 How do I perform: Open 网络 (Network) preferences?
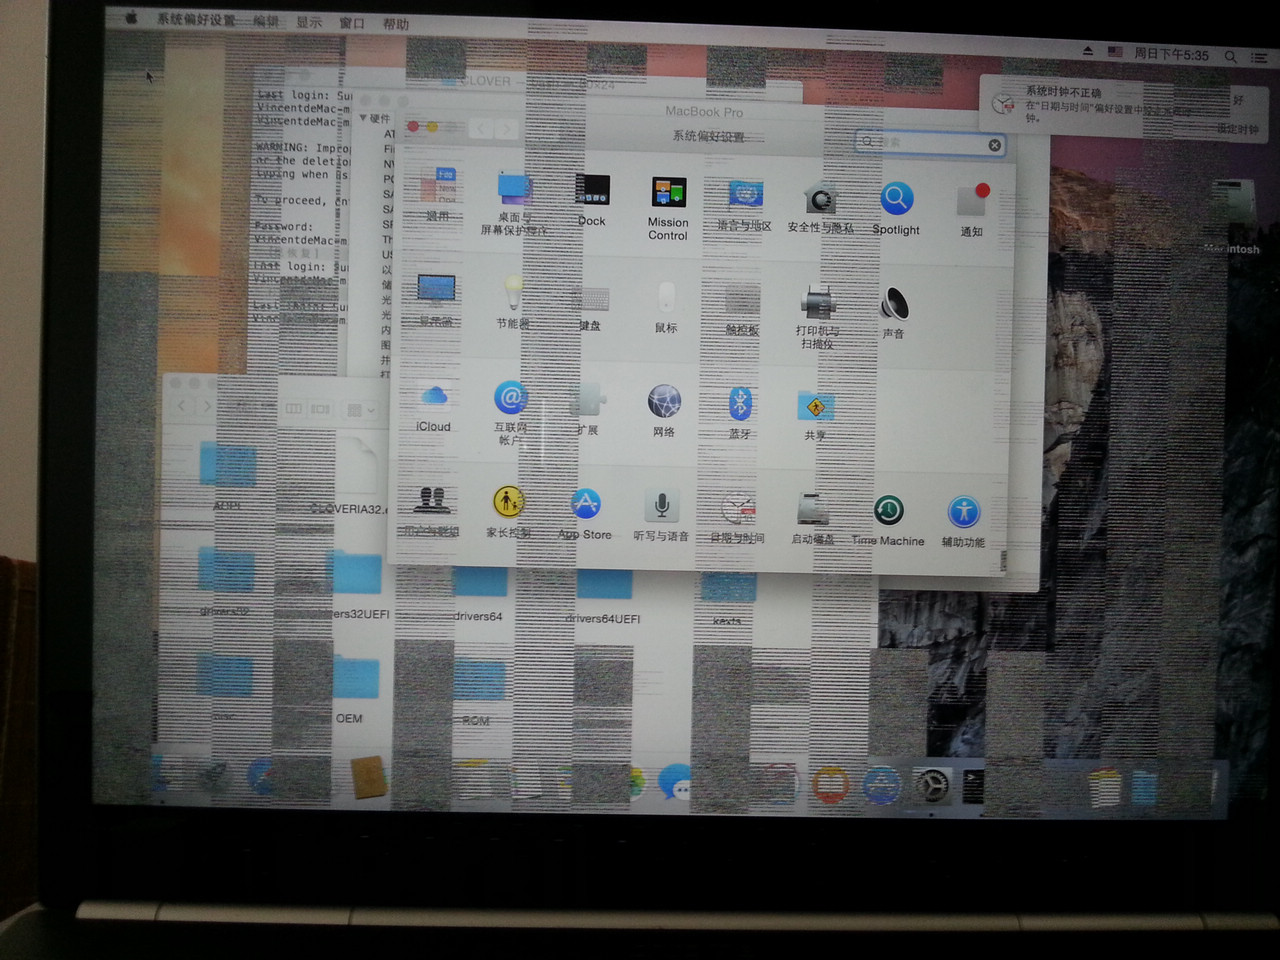click(x=664, y=411)
